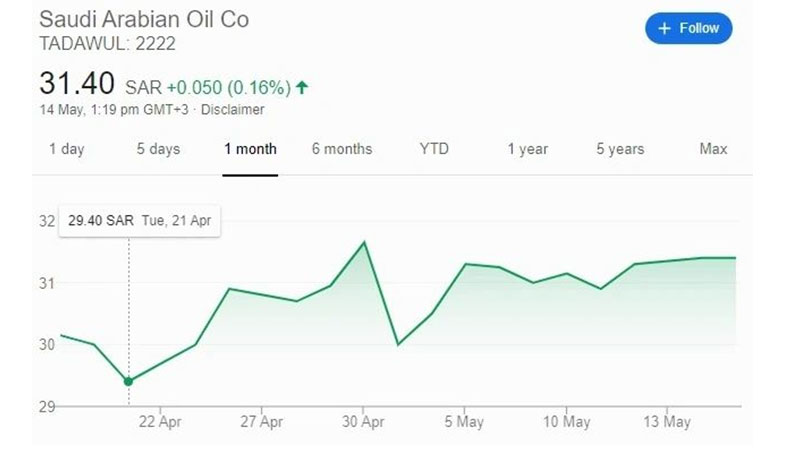The image size is (786, 473).
Task: Click the 29.40 SAR tooltip box
Action: tap(139, 220)
